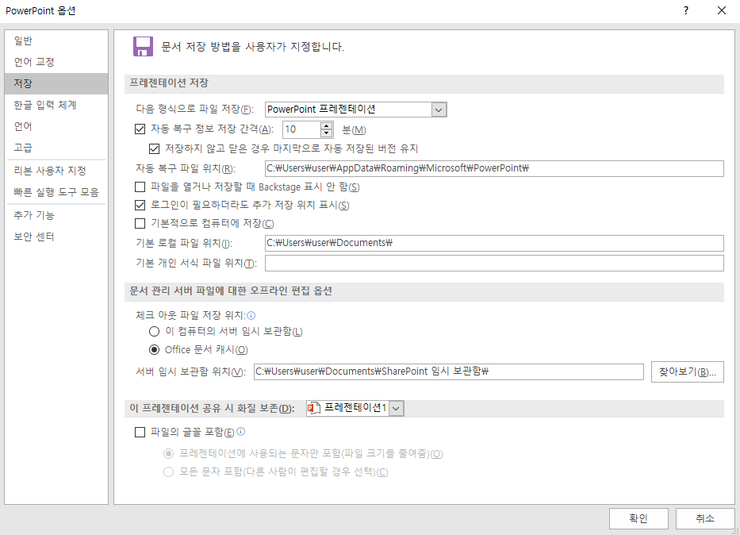This screenshot has width=740, height=535.
Task: Click the 문서 저장 방법을 사용자가 지정합니다 heading
Action: (252, 47)
